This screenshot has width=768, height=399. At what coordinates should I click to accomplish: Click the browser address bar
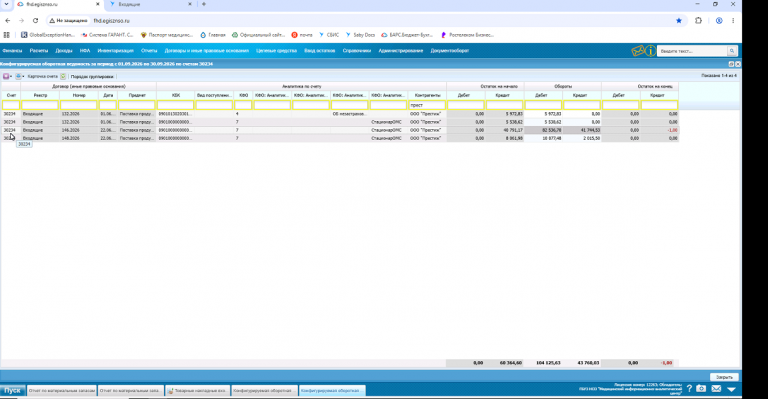coord(362,21)
